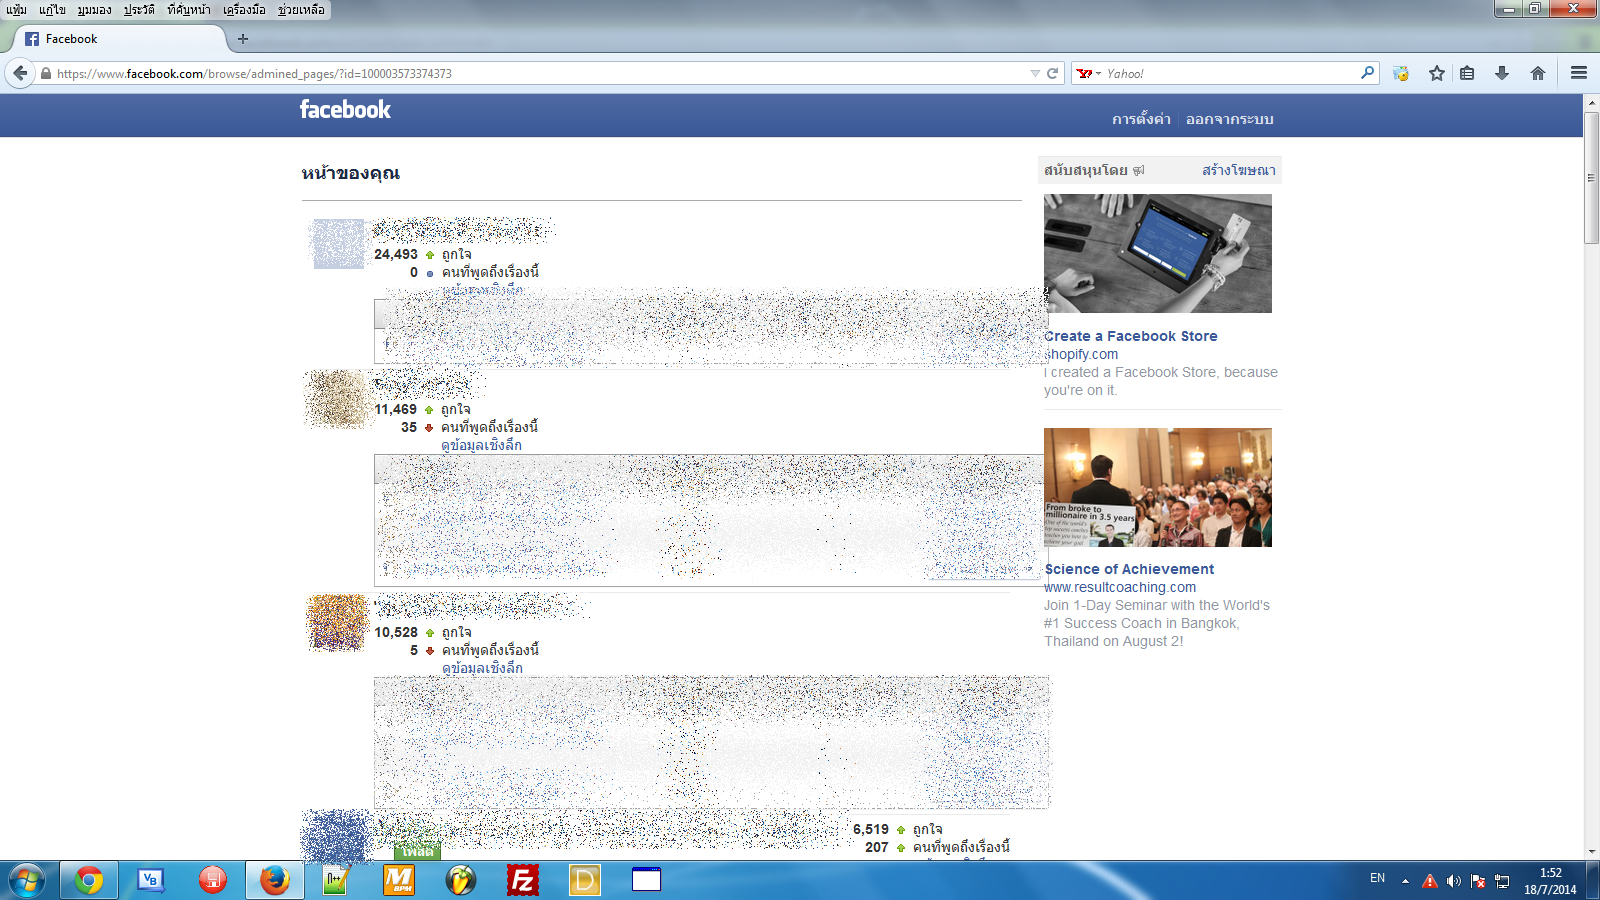This screenshot has height=900, width=1600.
Task: Show hidden system tray icons arrow
Action: click(x=1405, y=881)
